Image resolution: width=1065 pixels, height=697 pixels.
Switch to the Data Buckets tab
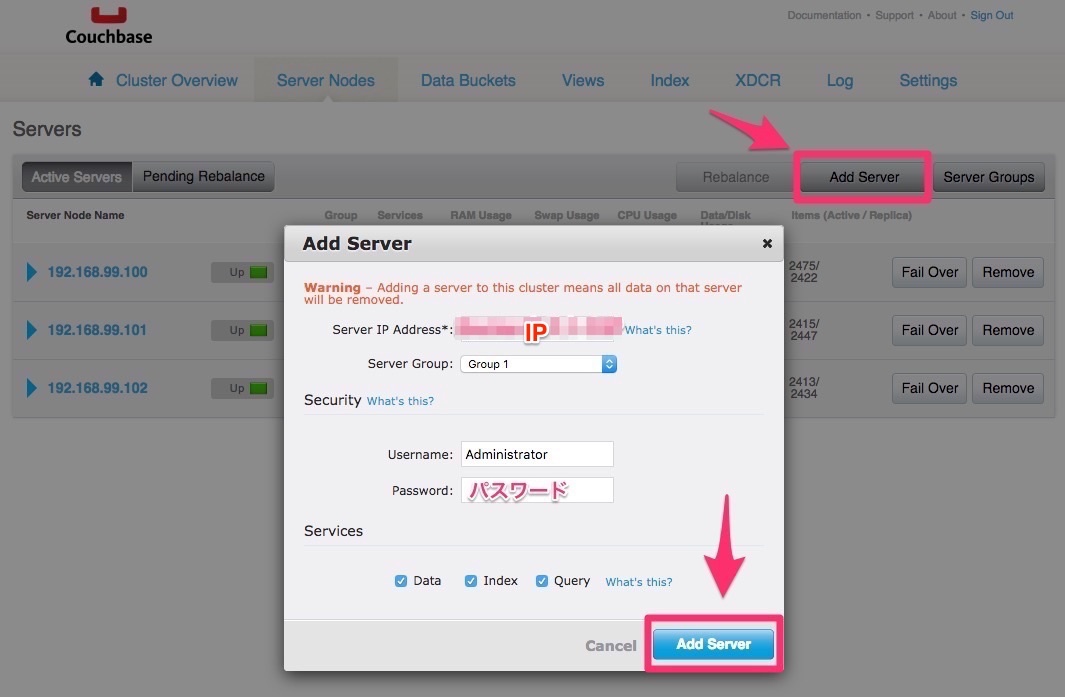[x=468, y=80]
